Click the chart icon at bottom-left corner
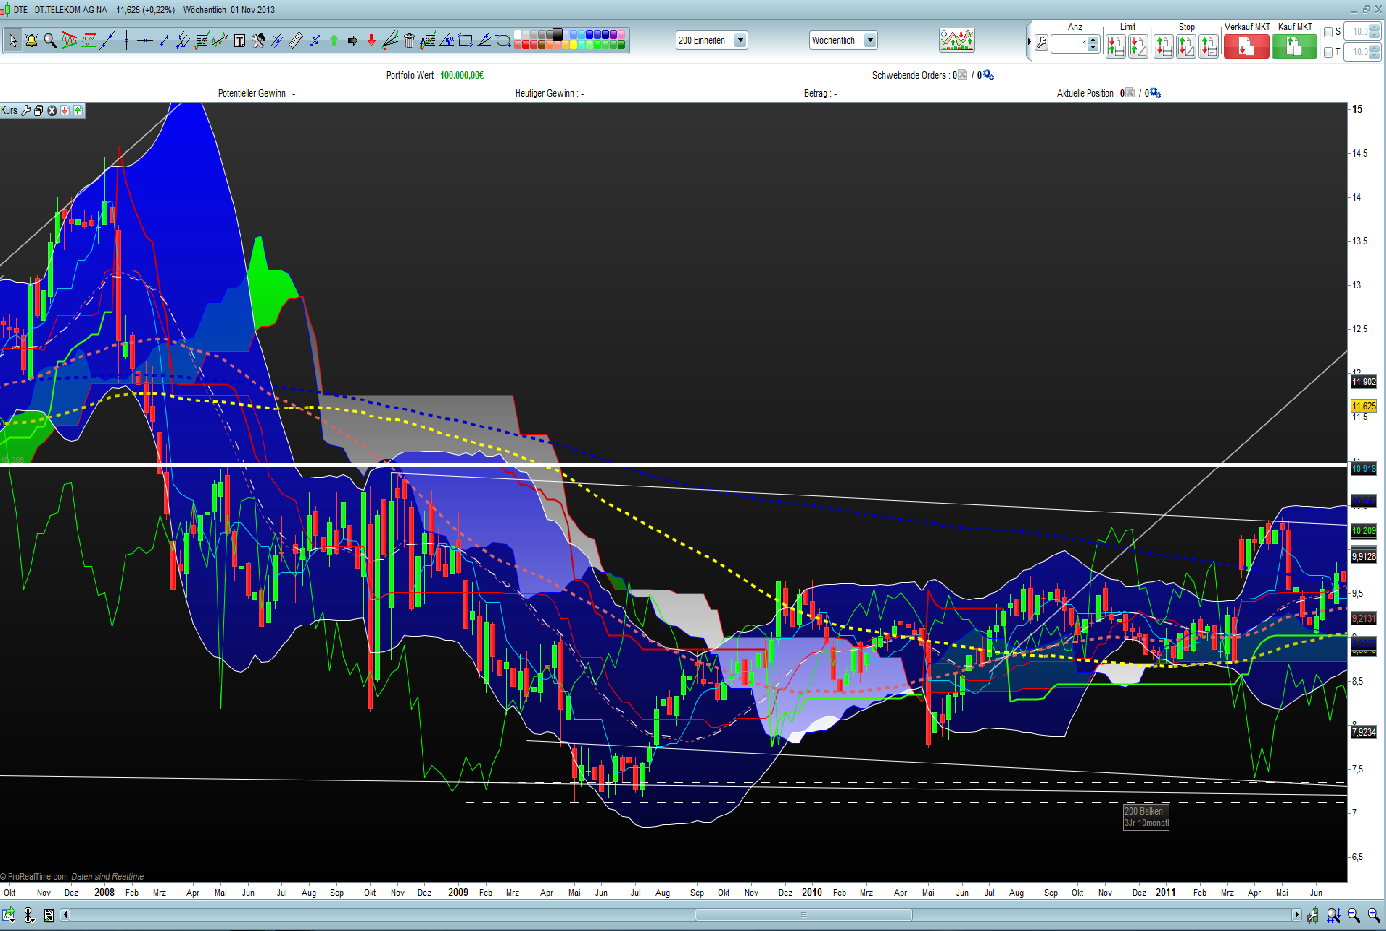This screenshot has width=1386, height=931. [9, 915]
